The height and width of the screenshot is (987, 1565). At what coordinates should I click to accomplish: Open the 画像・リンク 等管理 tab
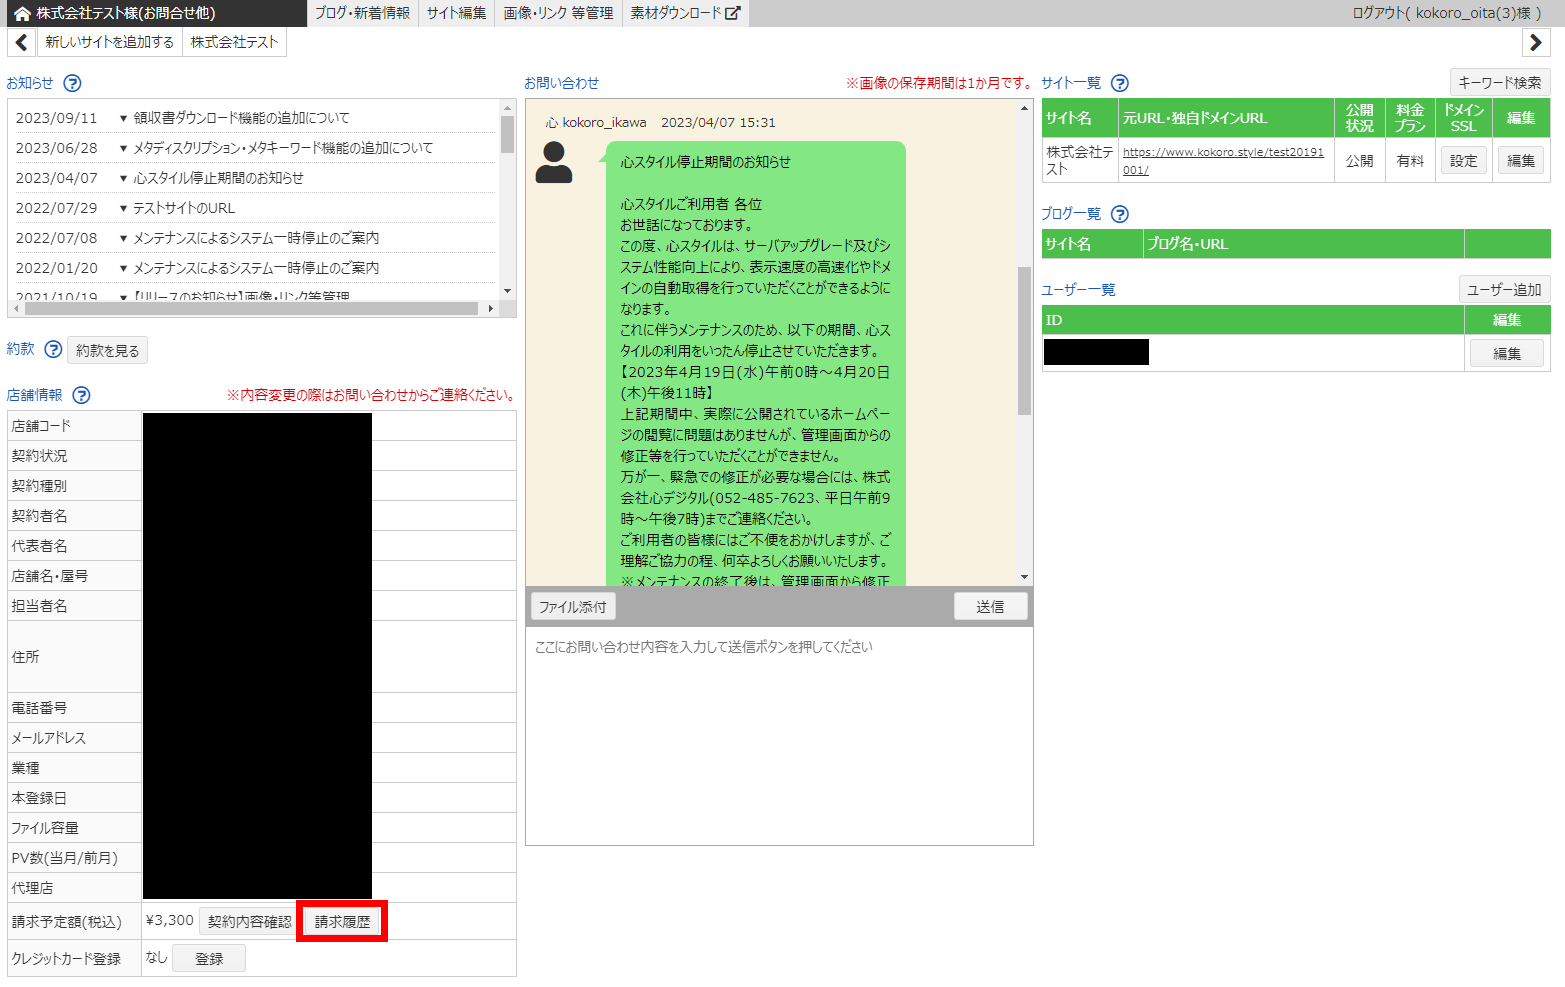[x=558, y=13]
